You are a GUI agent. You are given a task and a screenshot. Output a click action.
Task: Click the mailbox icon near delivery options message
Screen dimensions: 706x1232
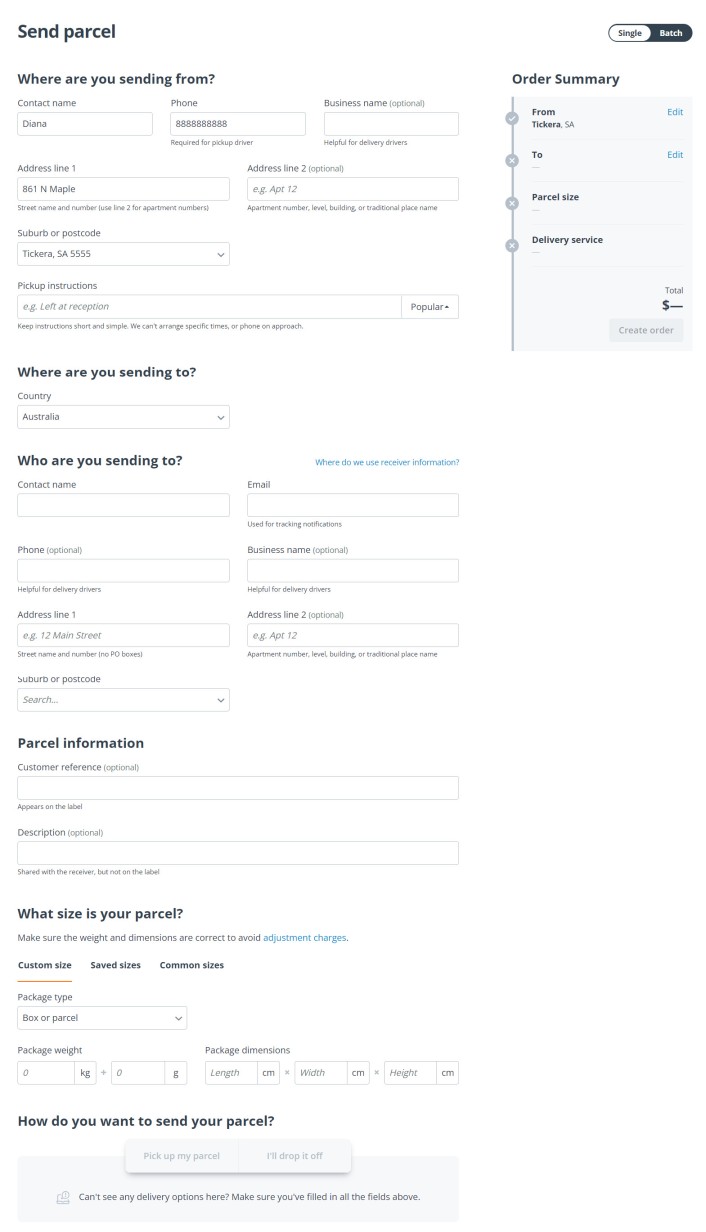coord(62,1196)
